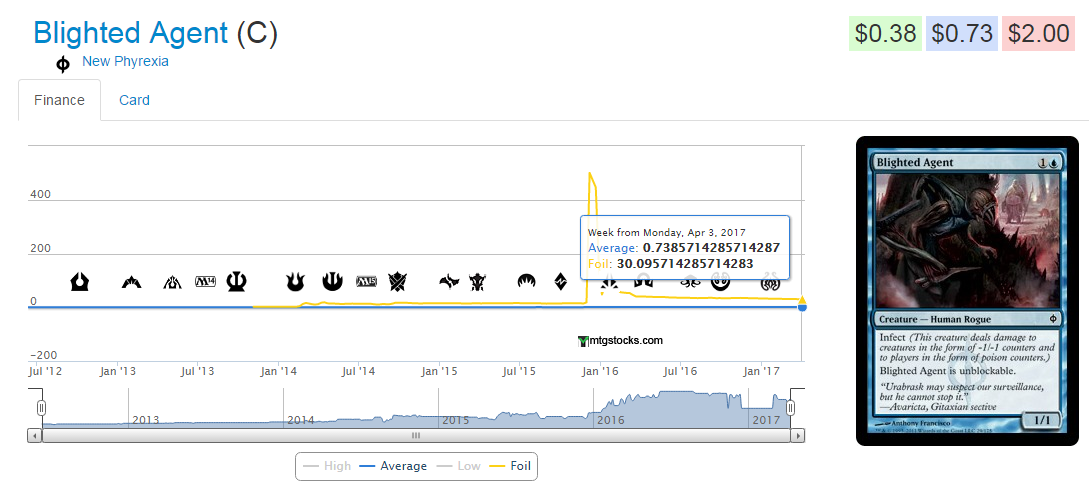The height and width of the screenshot is (487, 1089).
Task: Click the green $0.38 low price badge
Action: 886,33
